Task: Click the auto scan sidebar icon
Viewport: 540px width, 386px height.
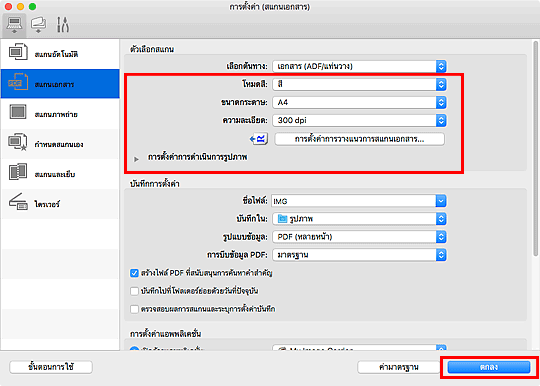Action: pyautogui.click(x=18, y=52)
